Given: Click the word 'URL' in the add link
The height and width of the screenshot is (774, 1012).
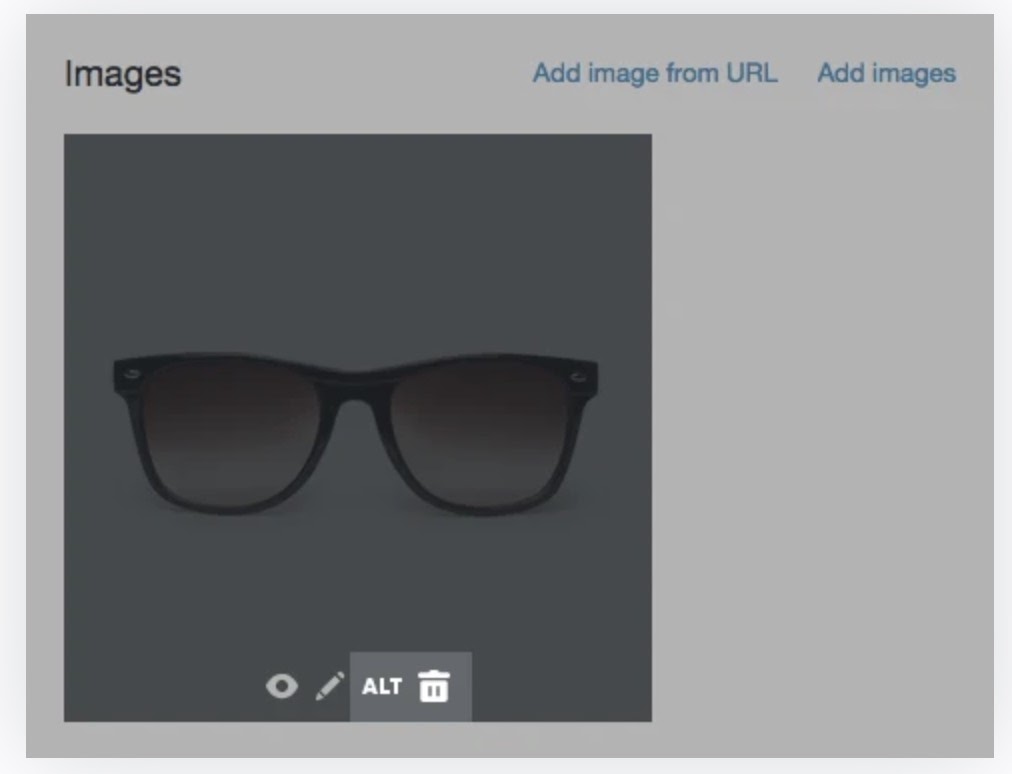Looking at the screenshot, I should coord(751,73).
